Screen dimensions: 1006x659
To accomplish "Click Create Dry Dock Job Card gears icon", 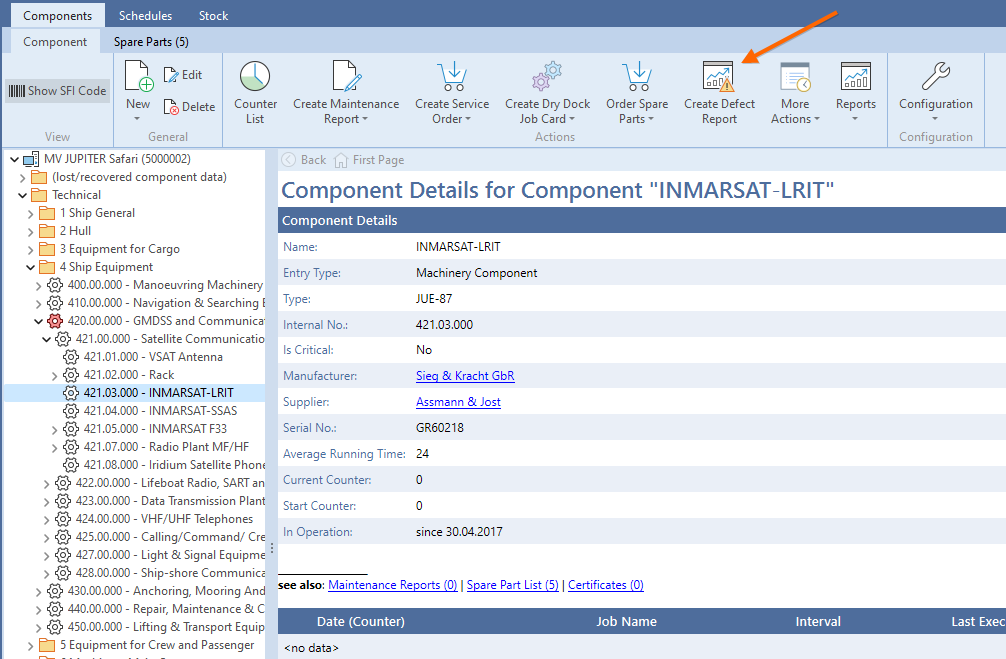I will [x=547, y=76].
